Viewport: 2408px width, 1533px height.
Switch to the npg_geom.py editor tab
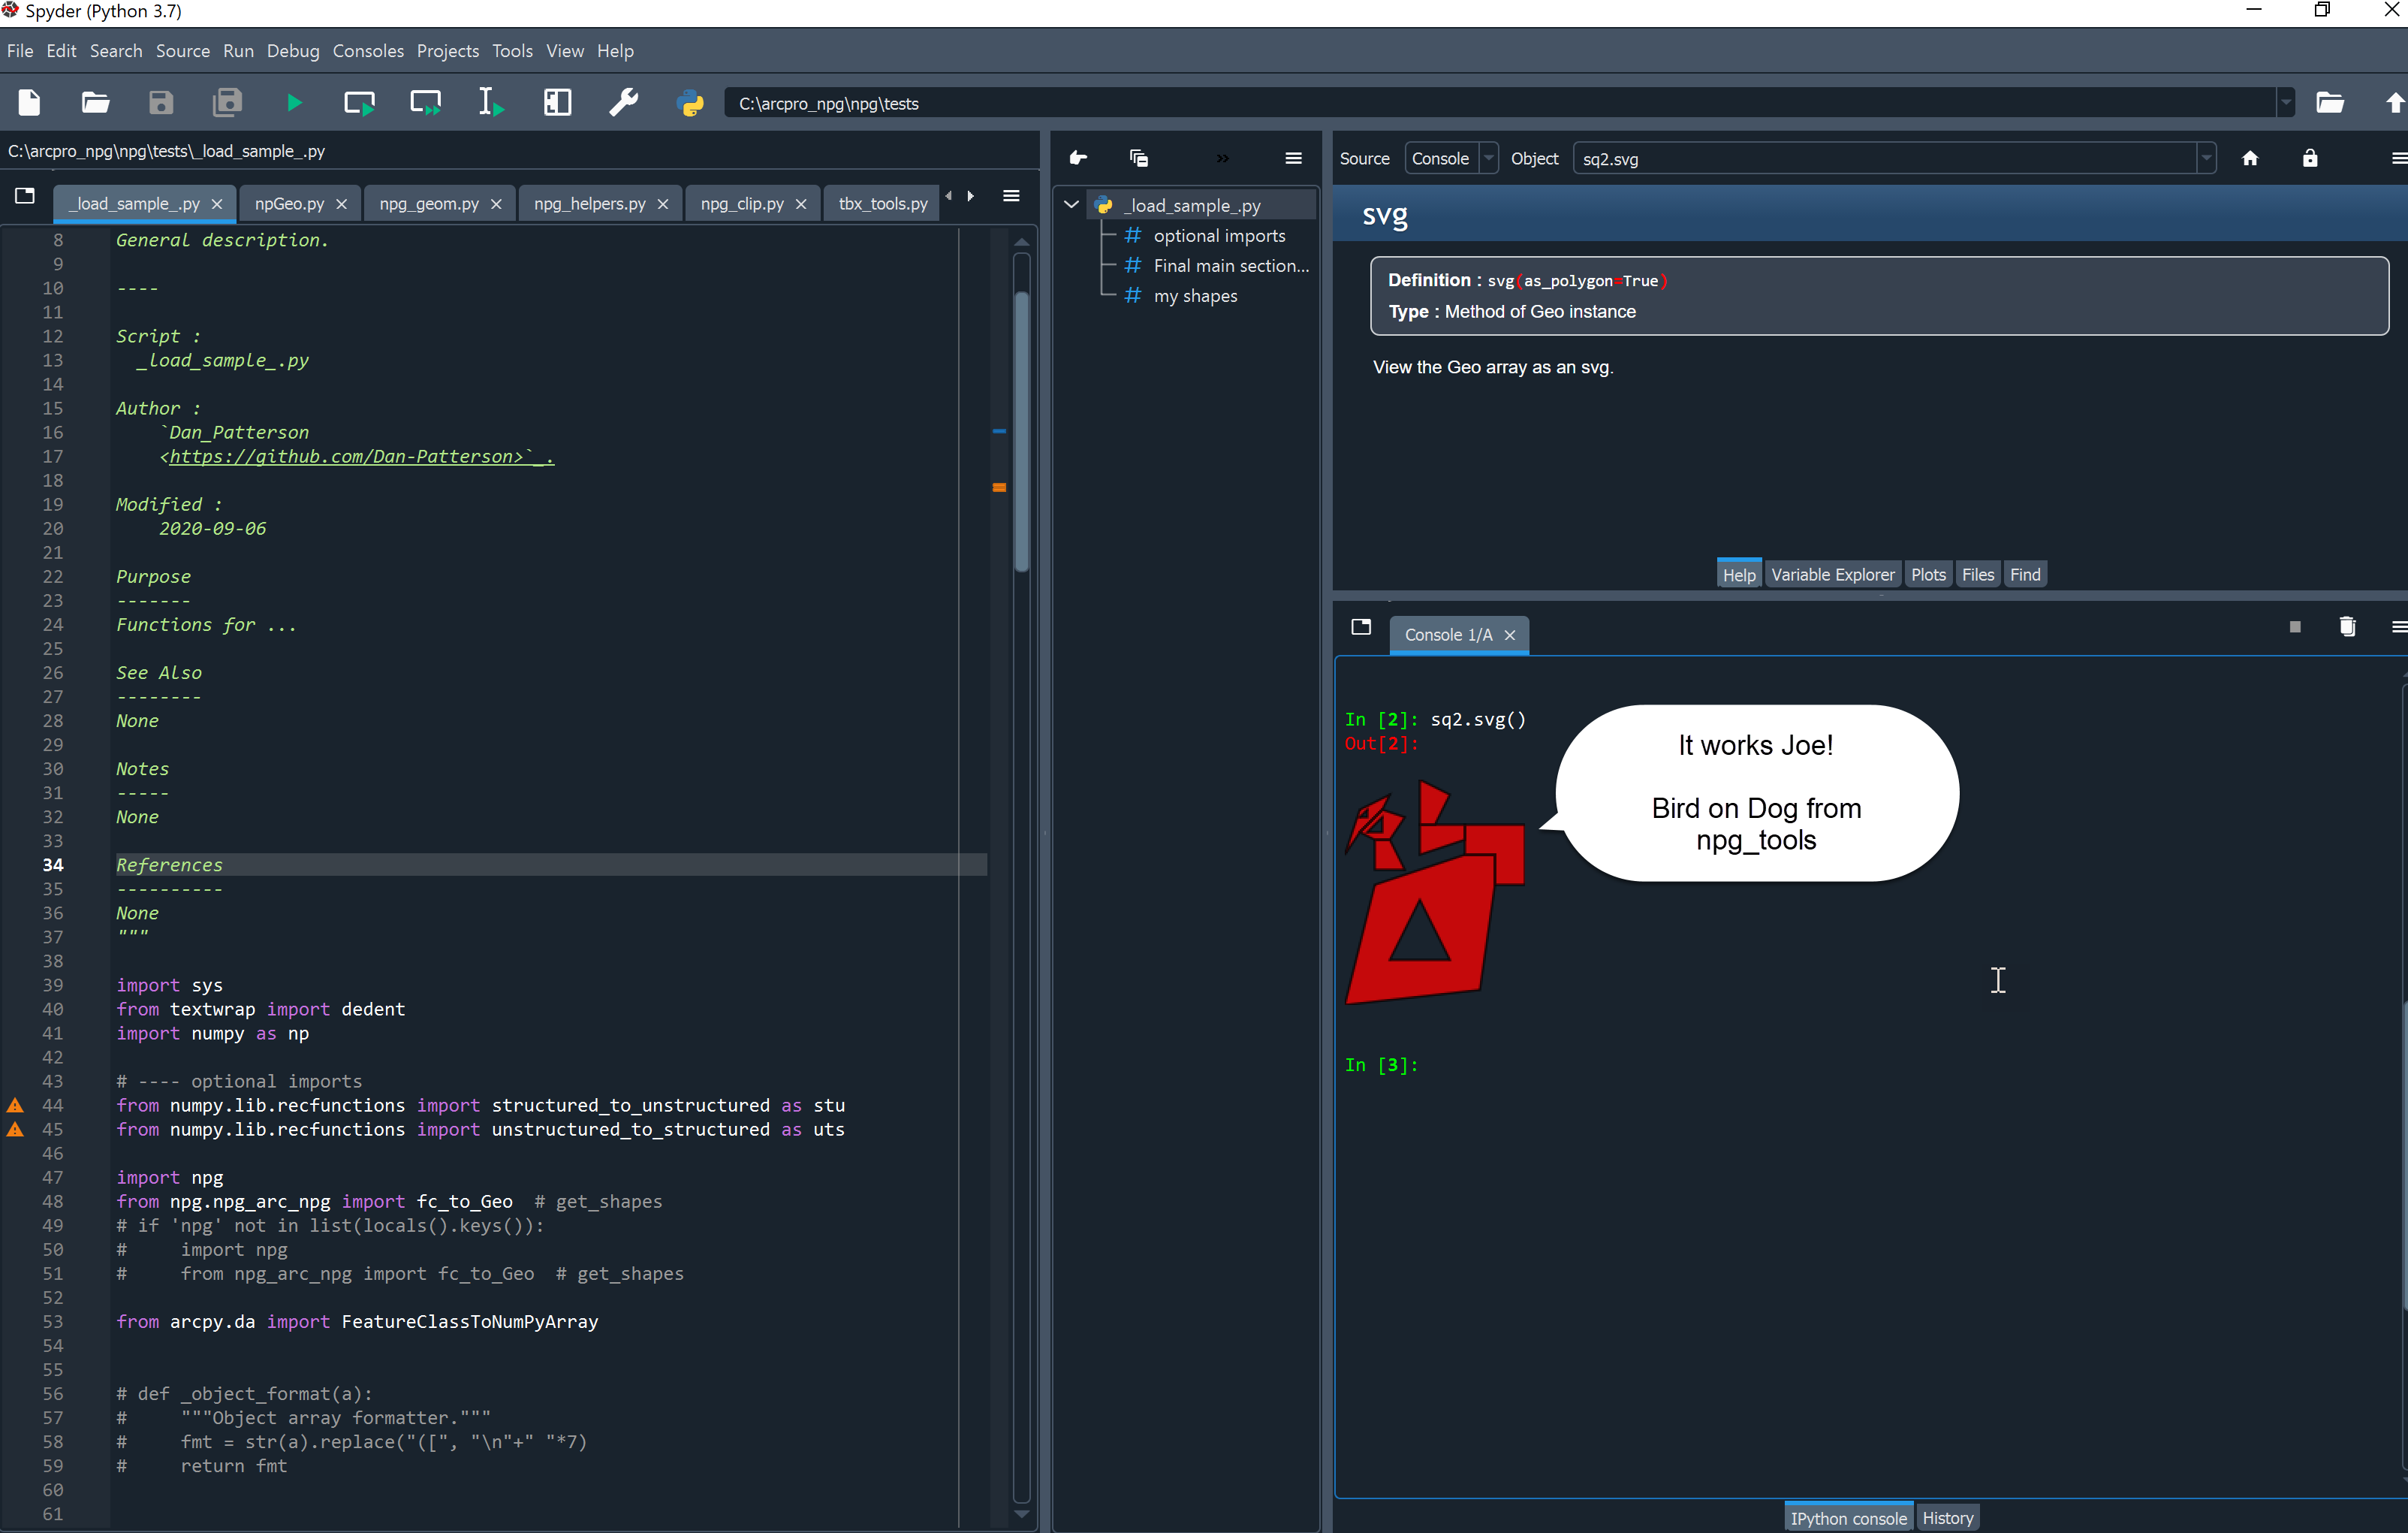[x=429, y=203]
